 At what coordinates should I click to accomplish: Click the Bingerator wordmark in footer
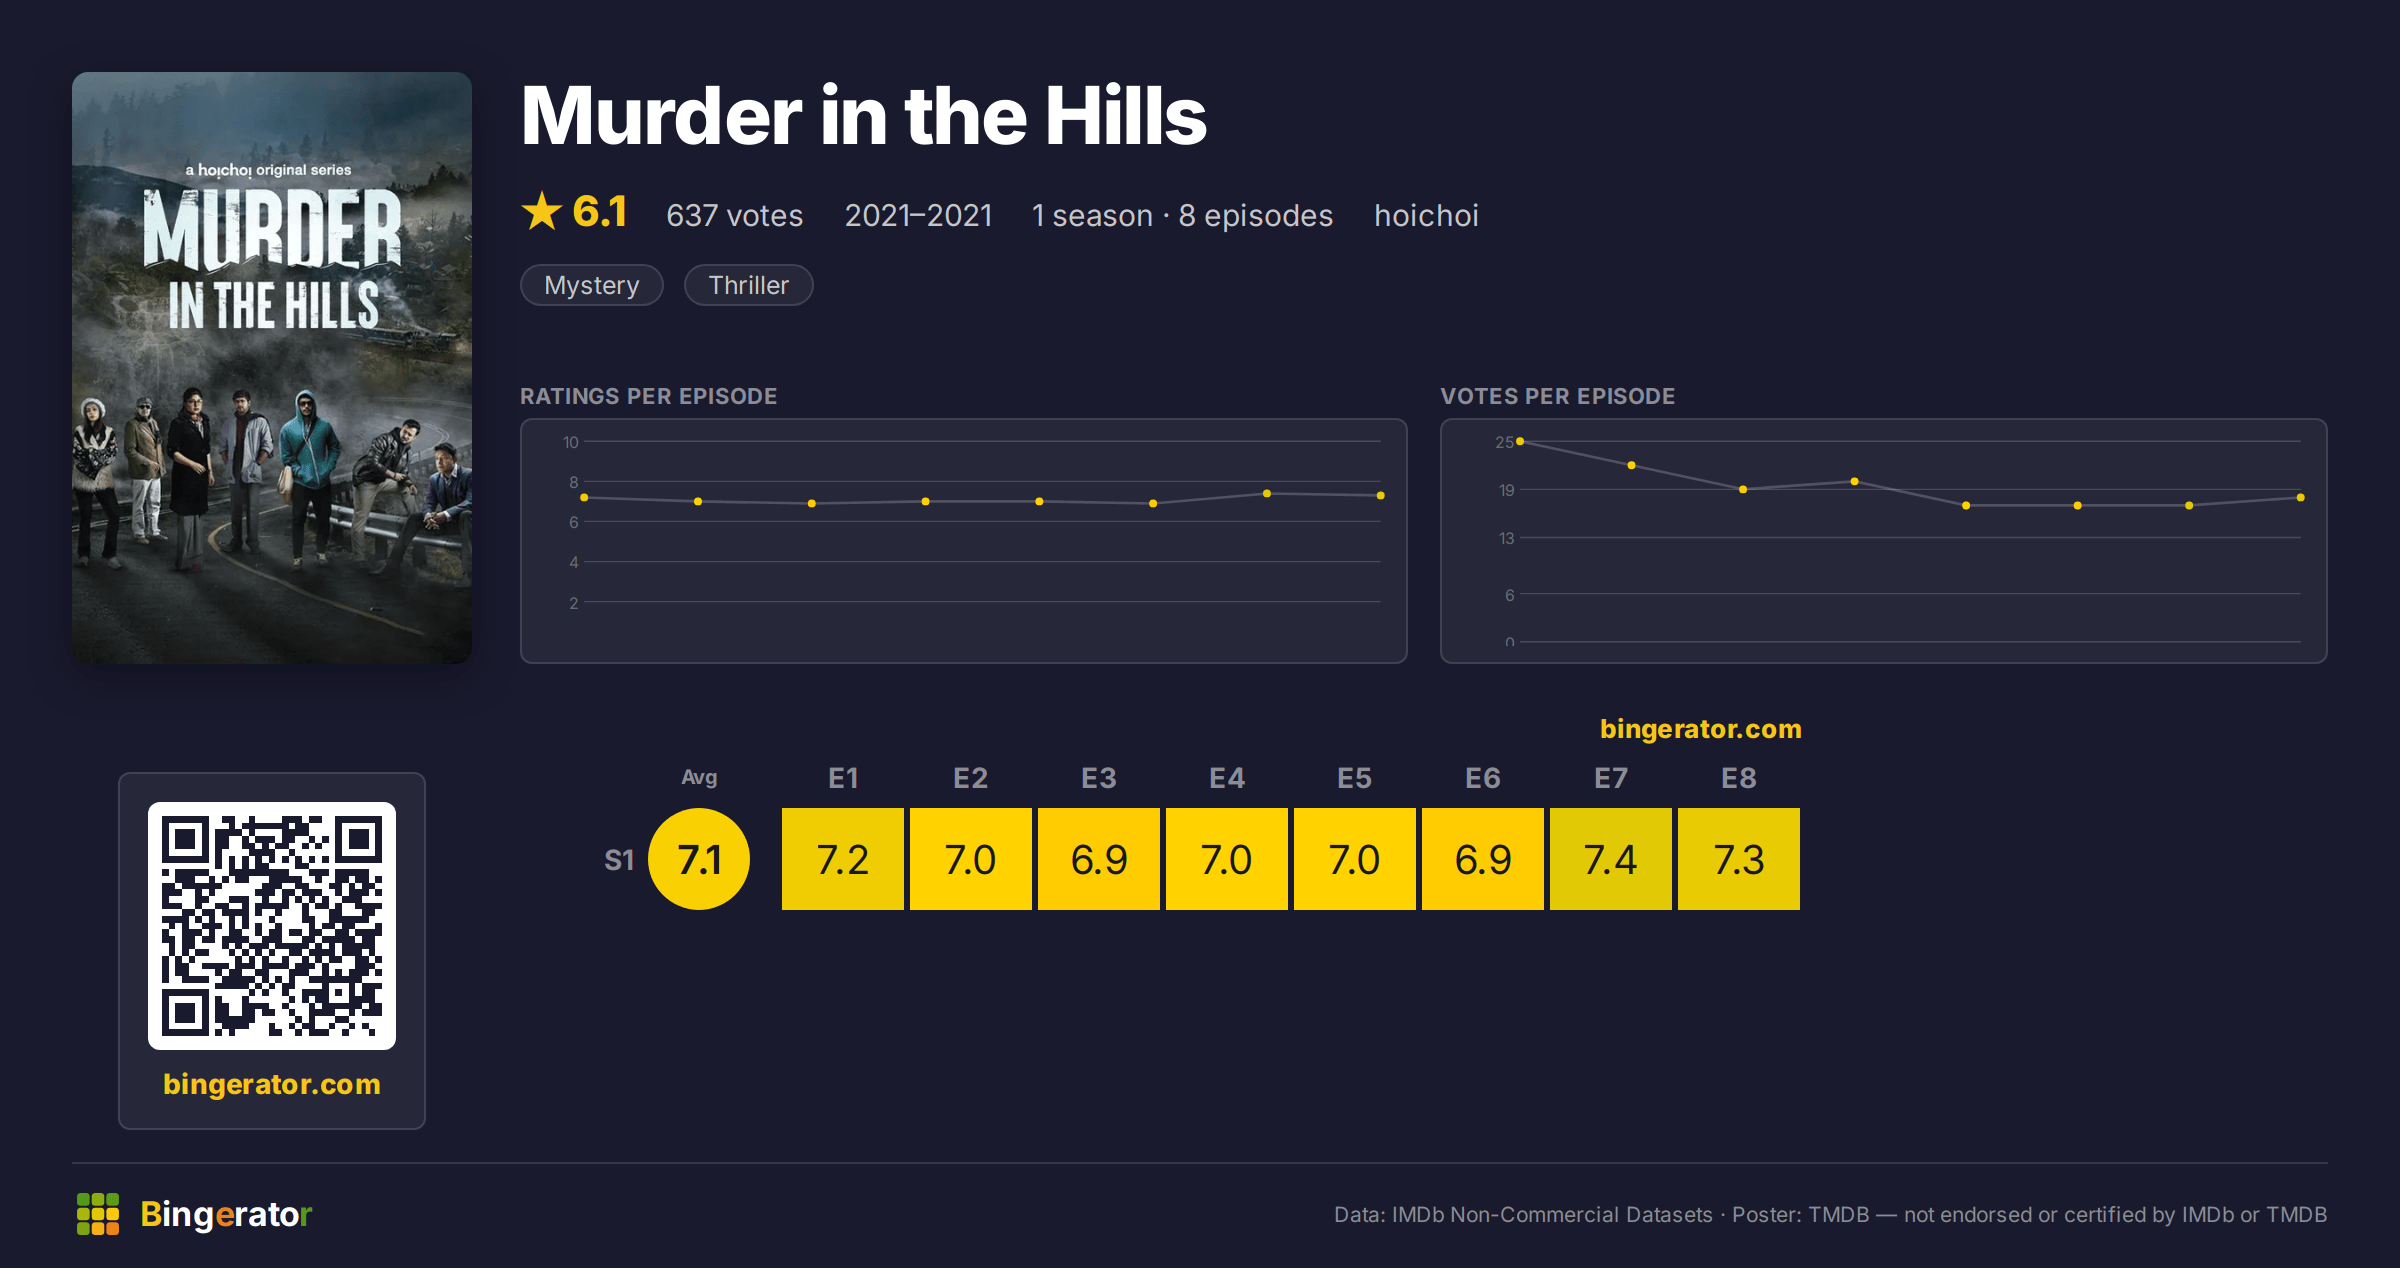point(226,1214)
